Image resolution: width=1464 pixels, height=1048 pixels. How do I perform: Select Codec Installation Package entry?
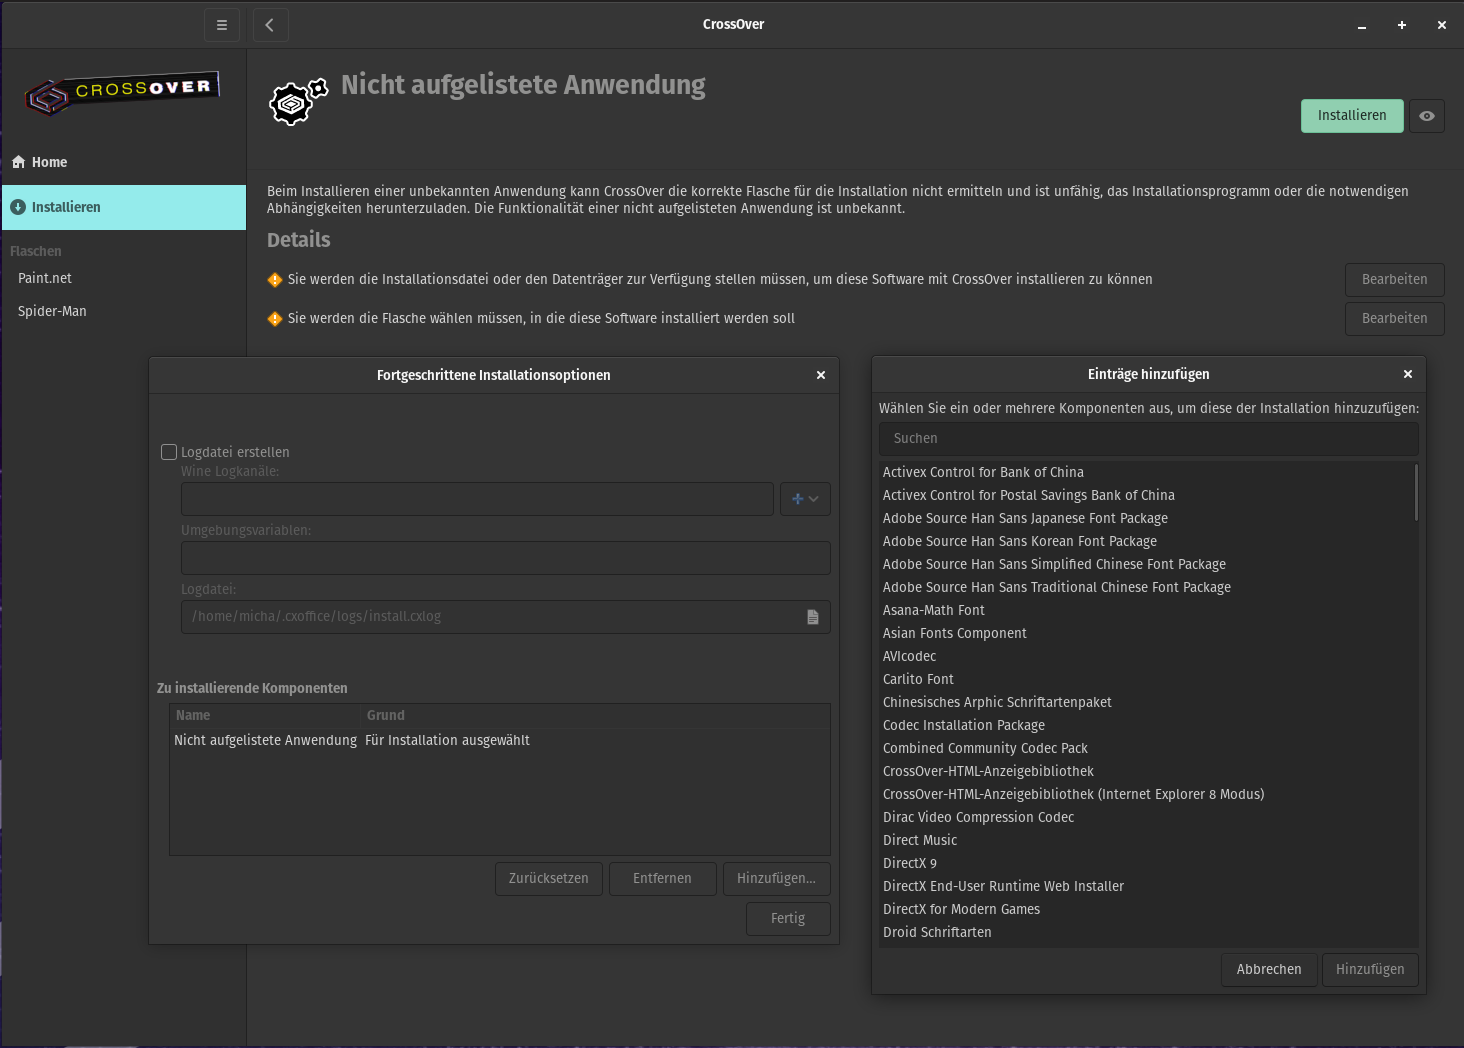tap(1146, 726)
